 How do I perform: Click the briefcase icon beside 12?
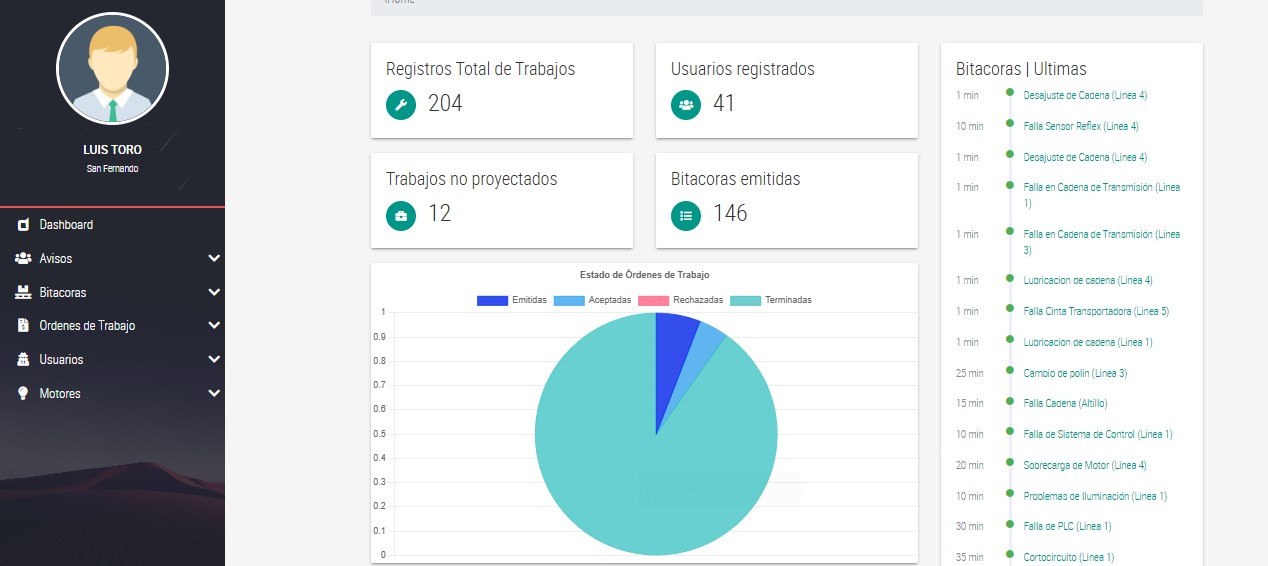[401, 214]
